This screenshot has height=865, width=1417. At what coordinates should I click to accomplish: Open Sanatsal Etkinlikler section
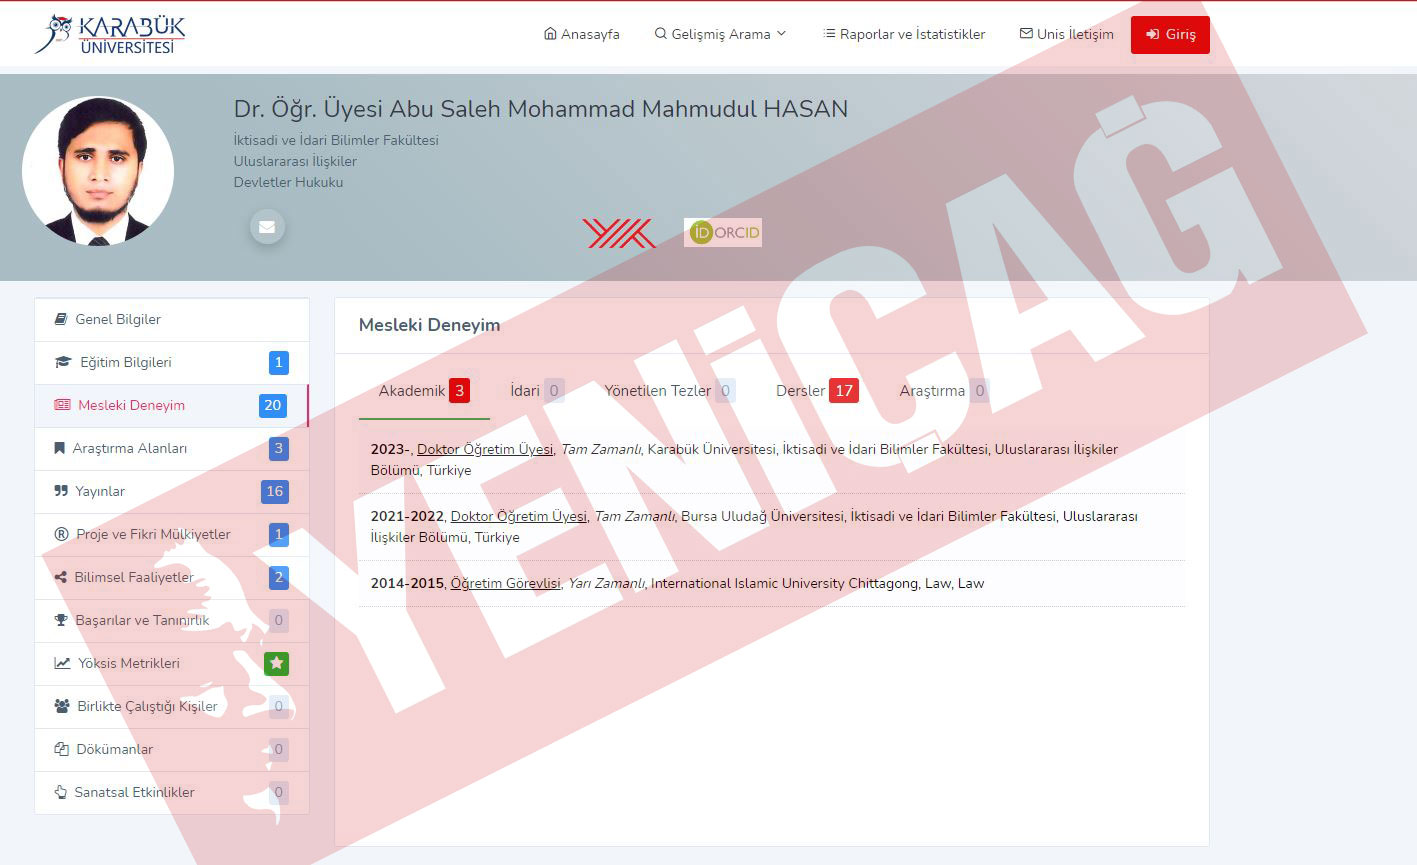click(x=172, y=792)
